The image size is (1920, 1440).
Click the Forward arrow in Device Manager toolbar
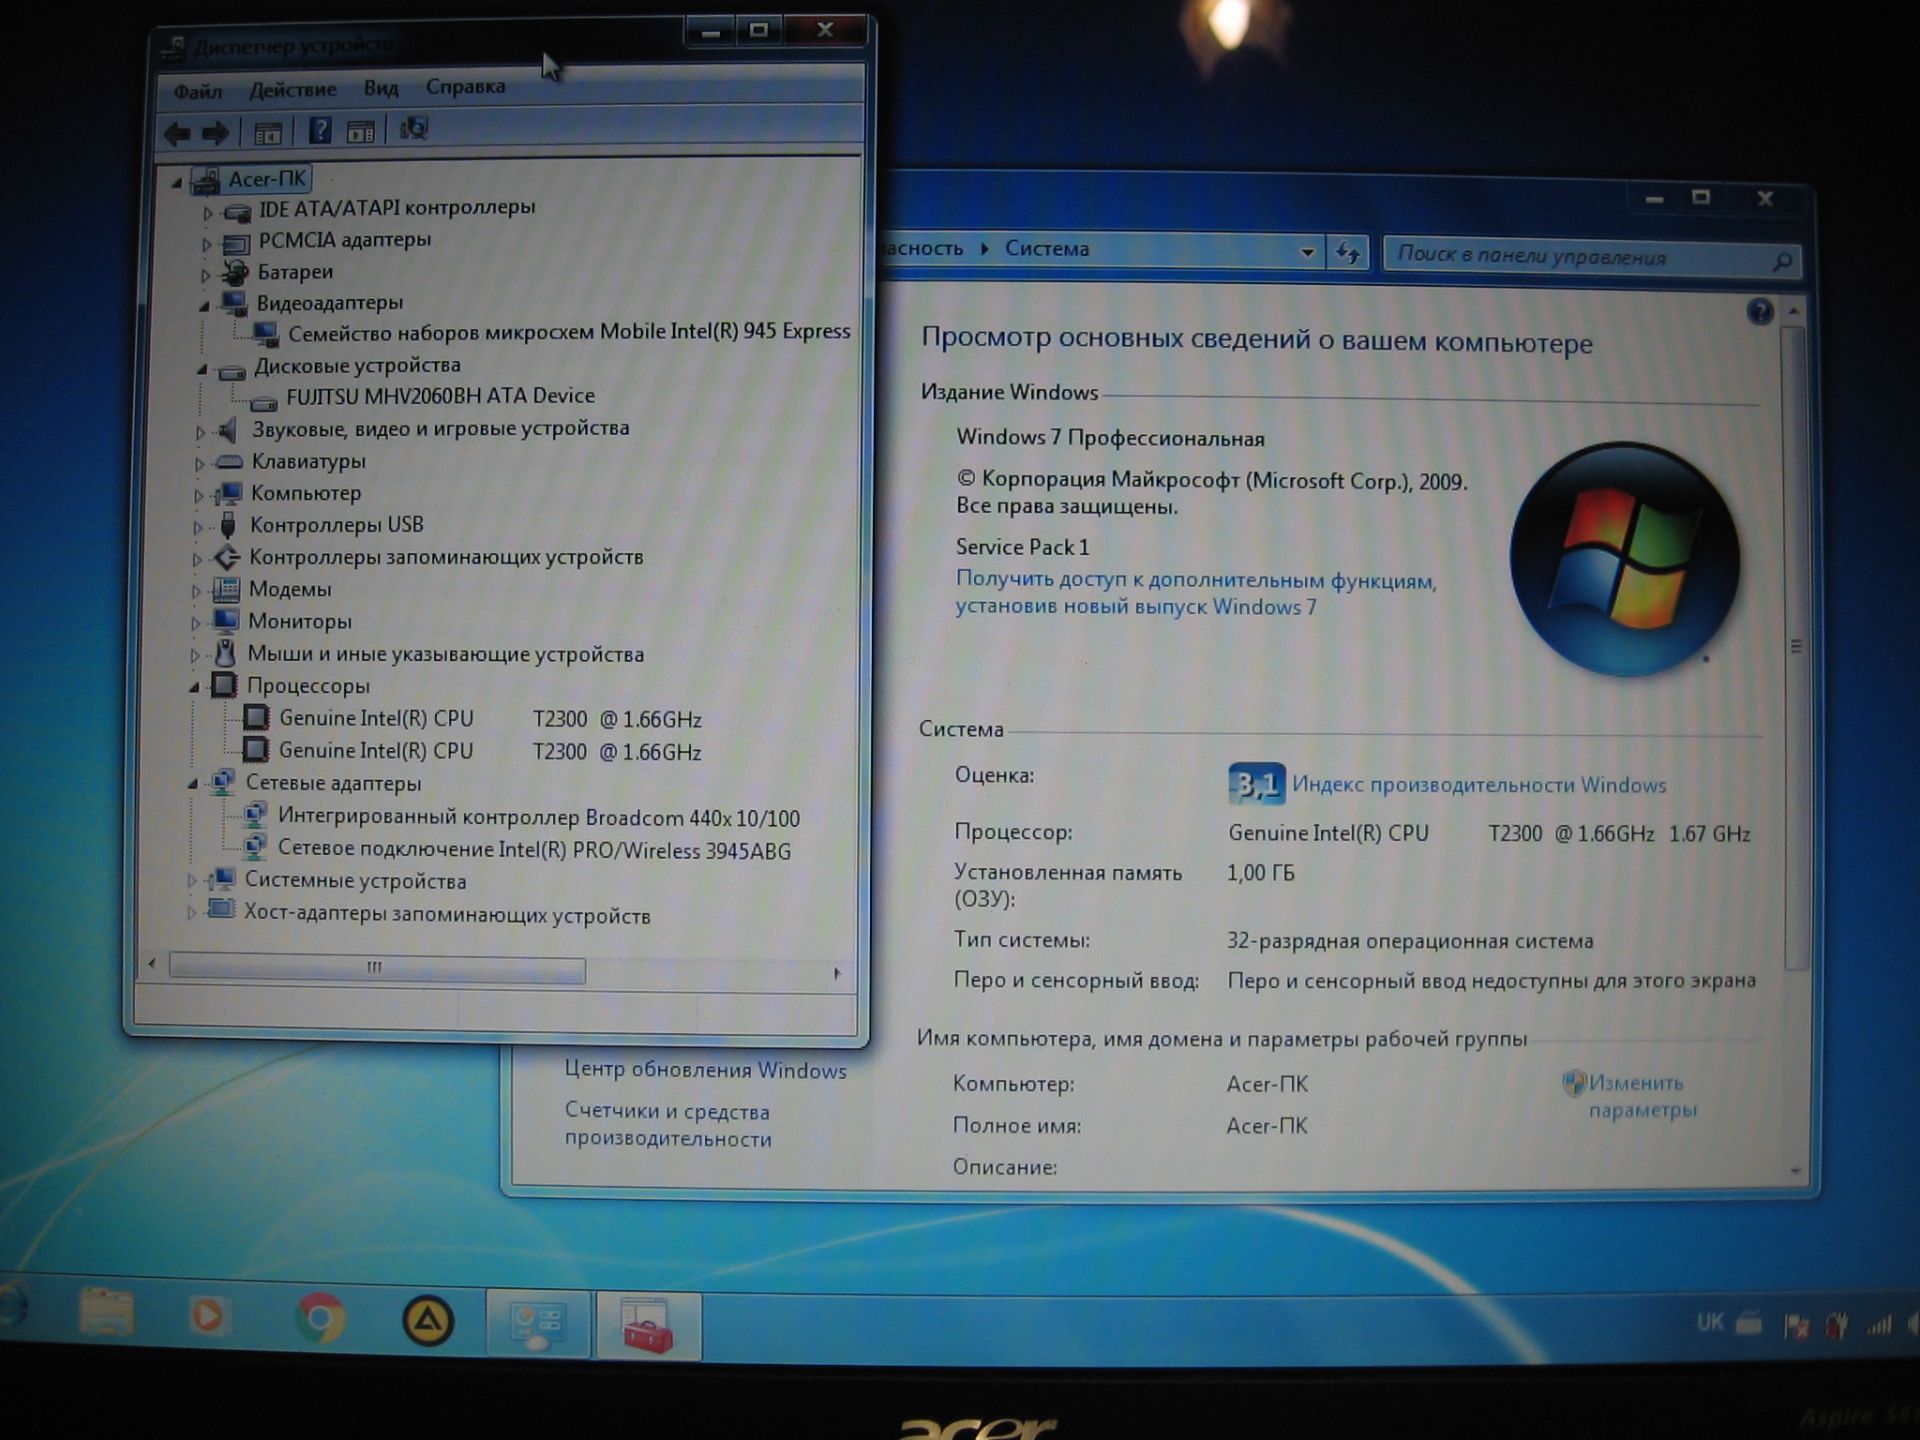(x=215, y=132)
